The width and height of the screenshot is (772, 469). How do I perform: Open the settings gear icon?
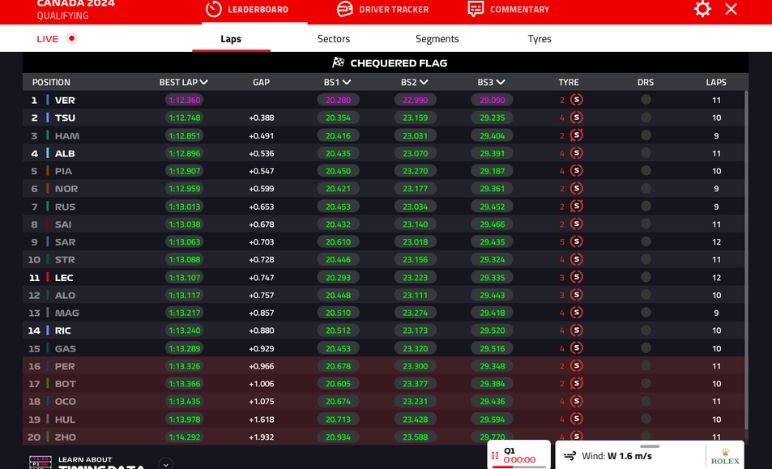(x=703, y=9)
